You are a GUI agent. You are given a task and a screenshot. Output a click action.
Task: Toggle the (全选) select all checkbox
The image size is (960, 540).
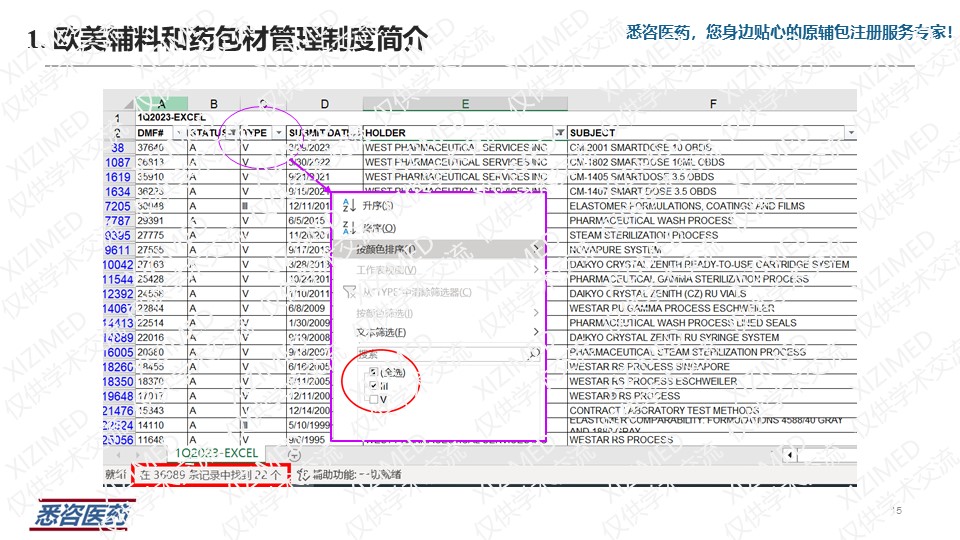(x=373, y=372)
